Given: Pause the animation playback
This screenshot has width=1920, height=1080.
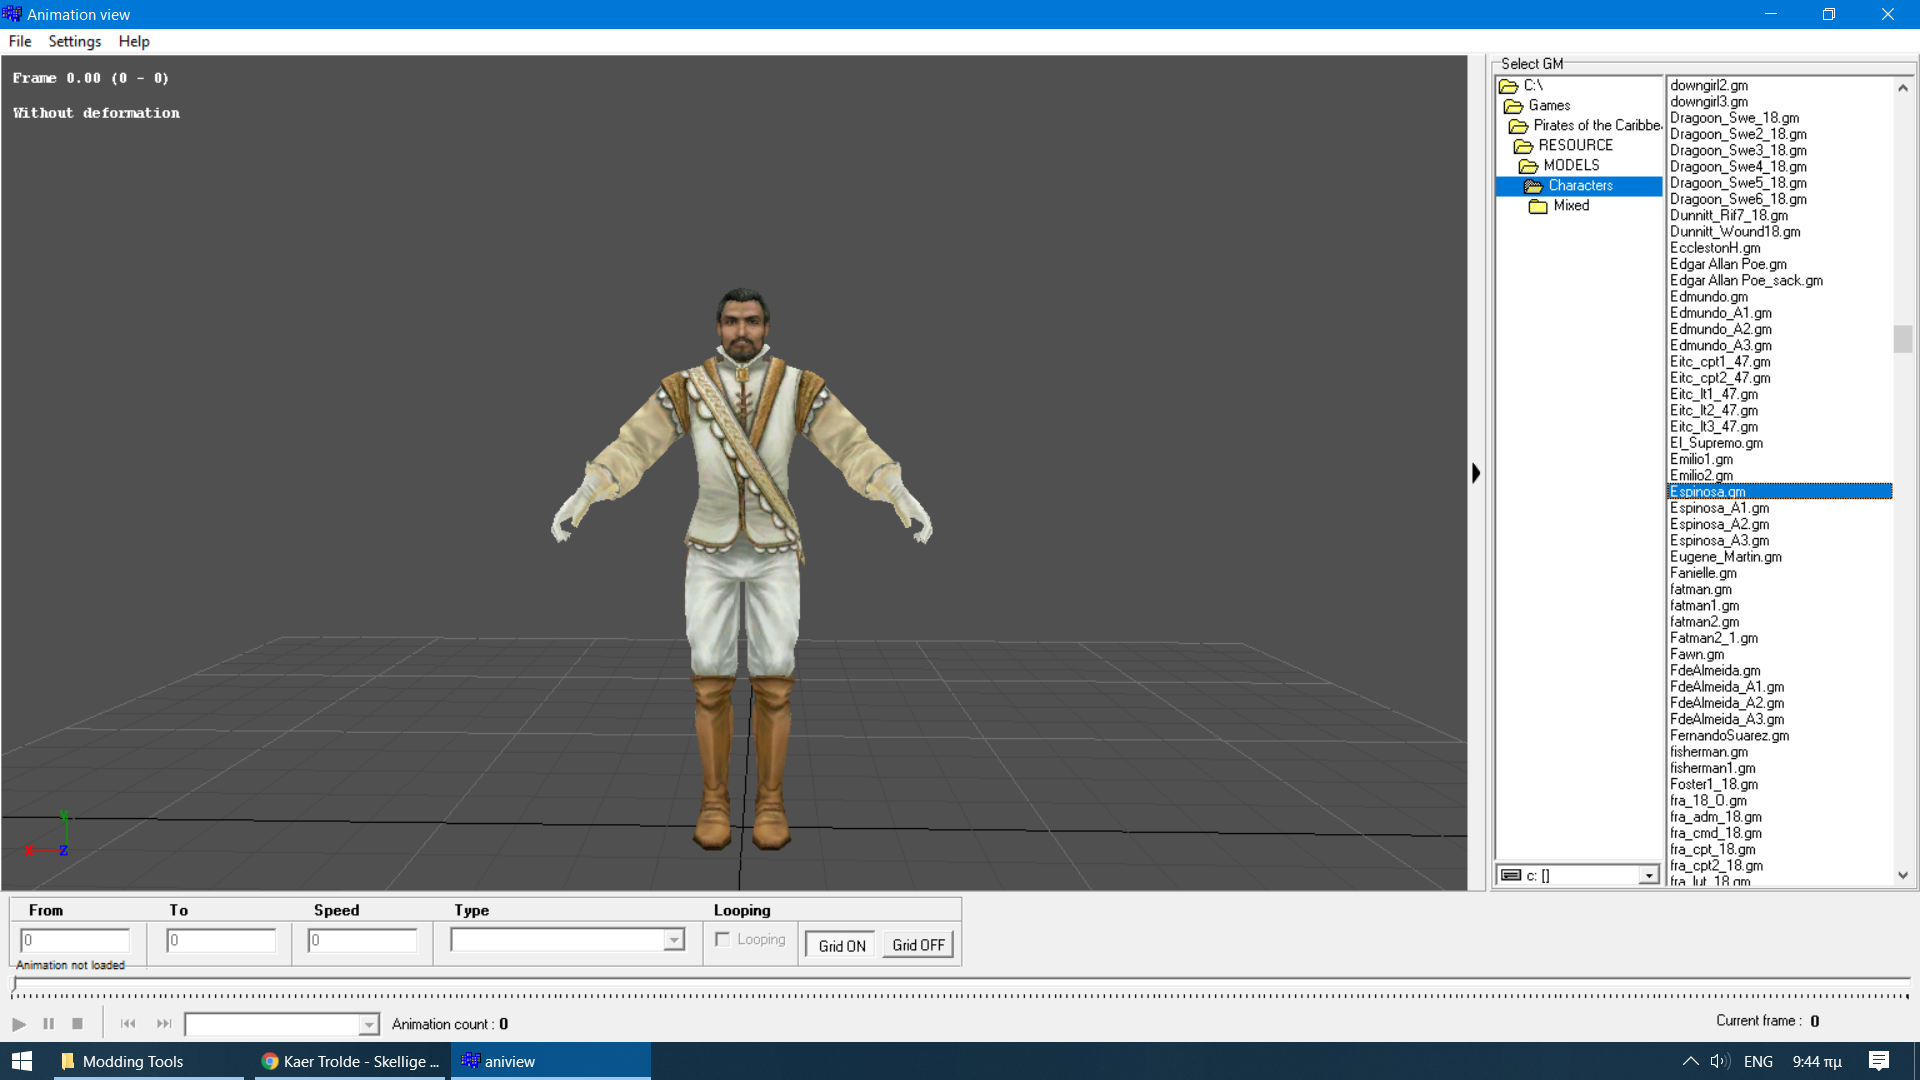Looking at the screenshot, I should click(48, 1024).
